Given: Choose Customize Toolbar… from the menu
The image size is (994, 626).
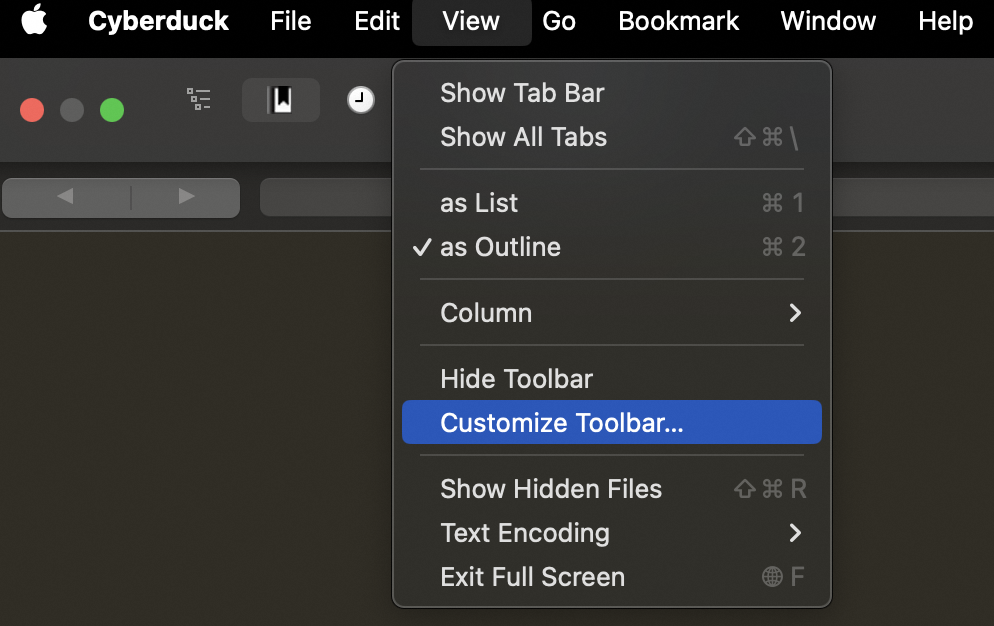Looking at the screenshot, I should 562,423.
